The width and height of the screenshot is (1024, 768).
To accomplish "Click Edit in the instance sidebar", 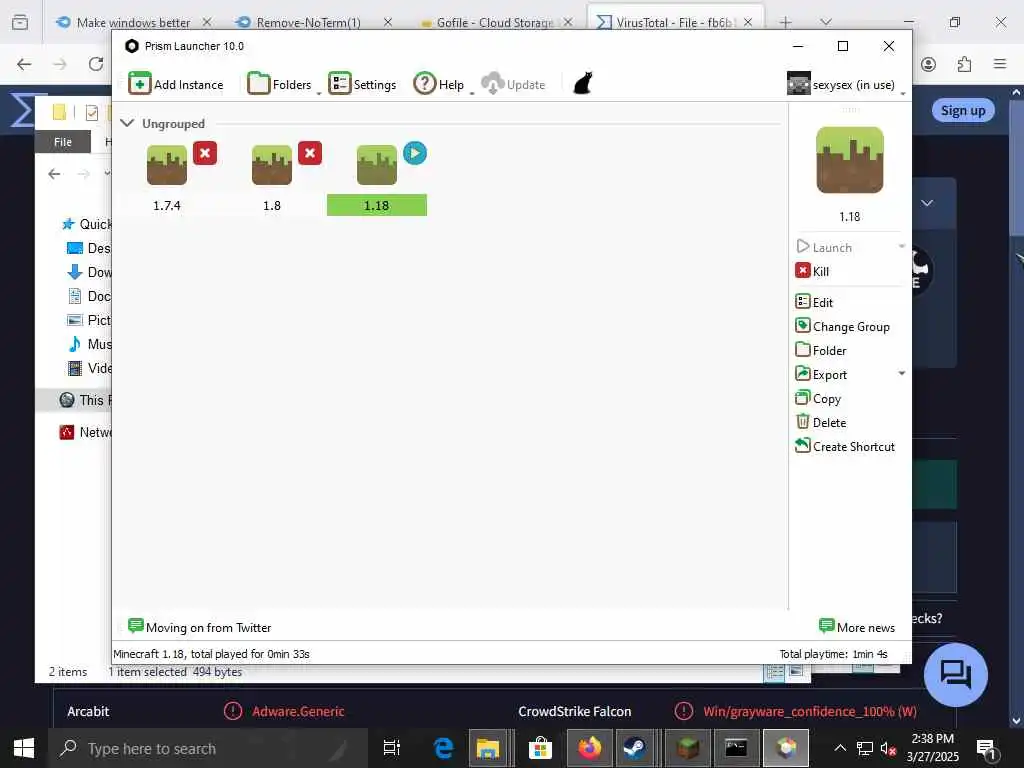I will point(814,302).
